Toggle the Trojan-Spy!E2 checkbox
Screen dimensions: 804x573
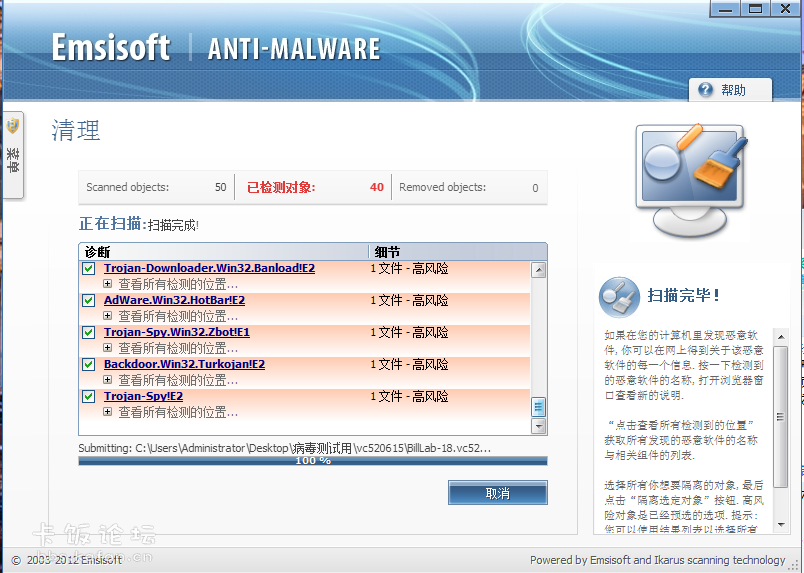pos(89,397)
